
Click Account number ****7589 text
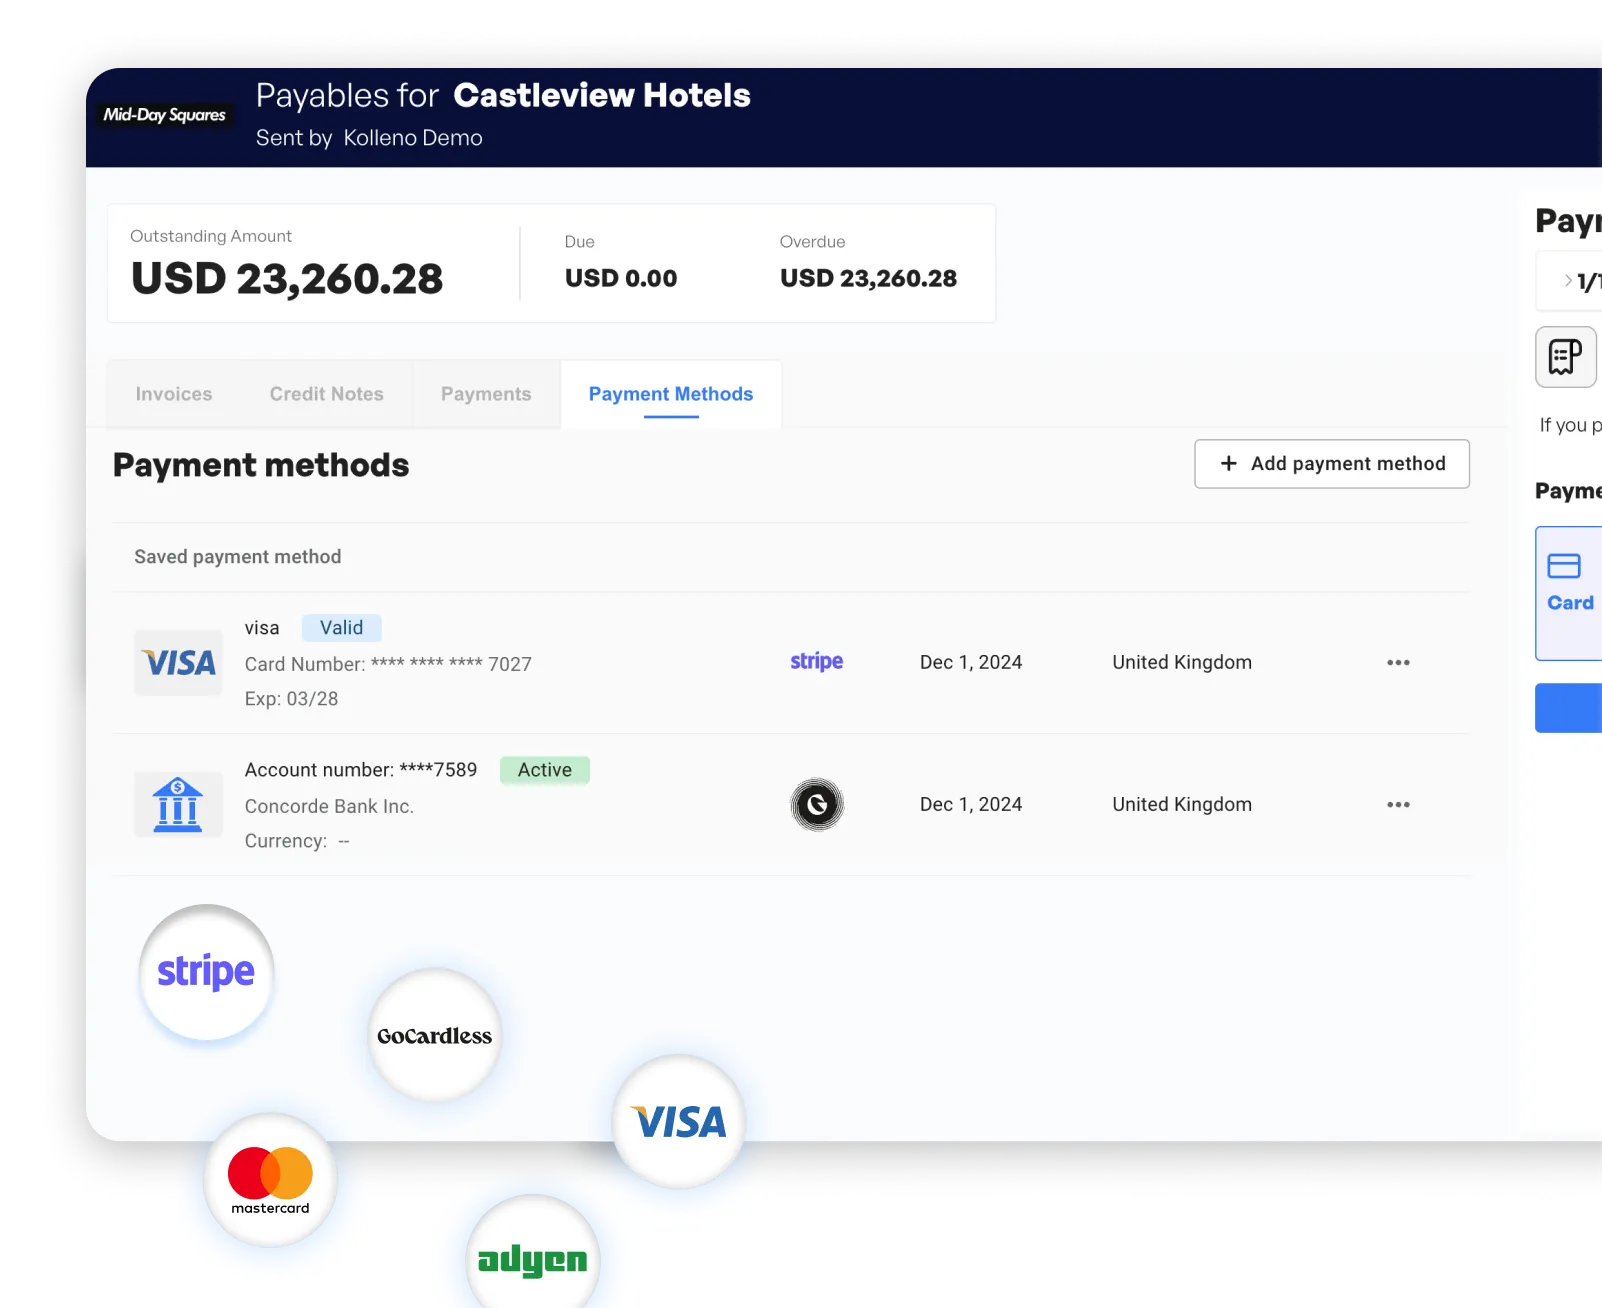pyautogui.click(x=361, y=770)
